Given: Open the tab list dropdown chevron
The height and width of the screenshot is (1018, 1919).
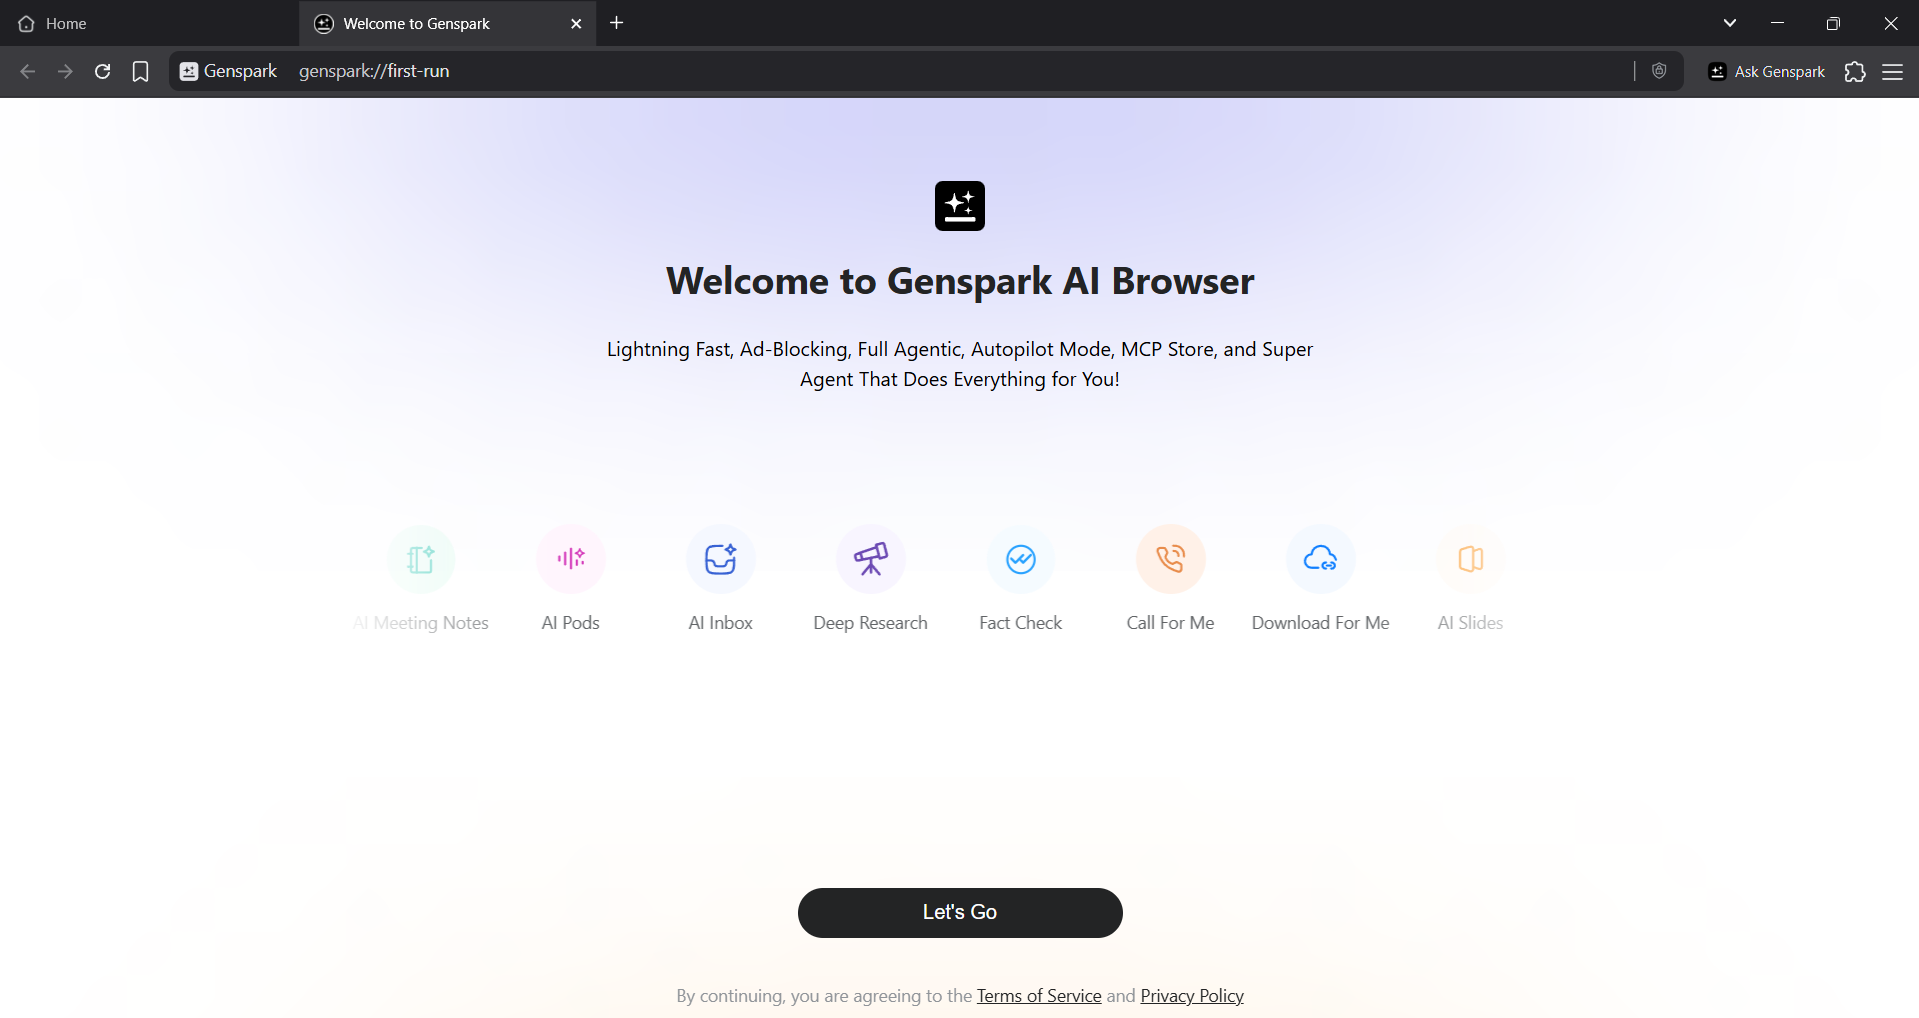Looking at the screenshot, I should [1729, 22].
